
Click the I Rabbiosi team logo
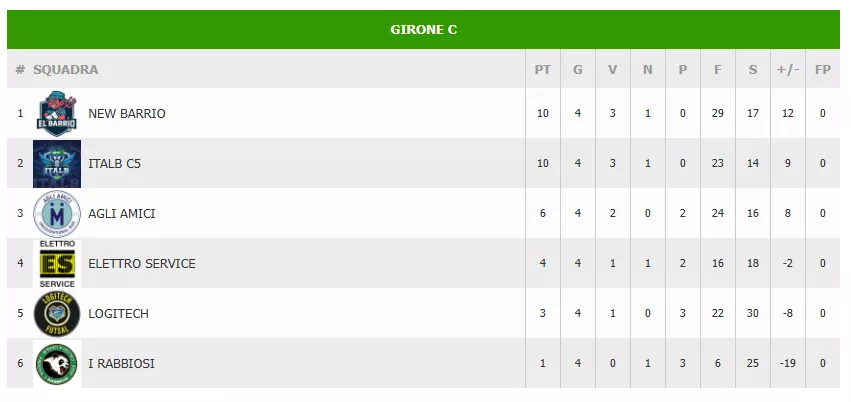pos(57,364)
